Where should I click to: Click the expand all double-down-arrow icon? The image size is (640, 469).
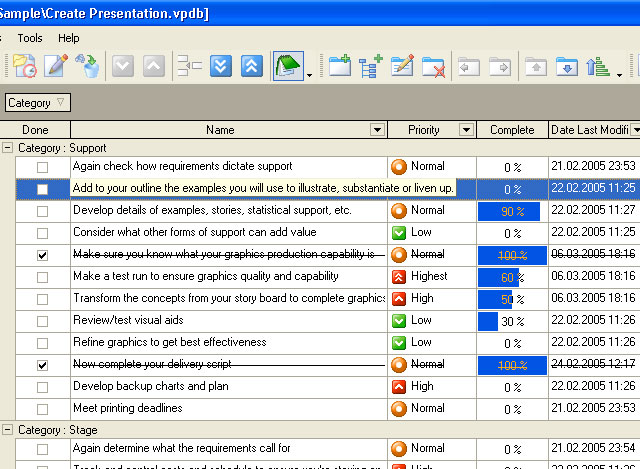tap(222, 67)
